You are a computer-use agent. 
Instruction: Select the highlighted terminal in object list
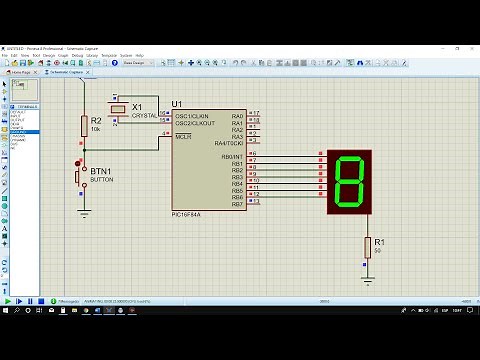tap(24, 132)
